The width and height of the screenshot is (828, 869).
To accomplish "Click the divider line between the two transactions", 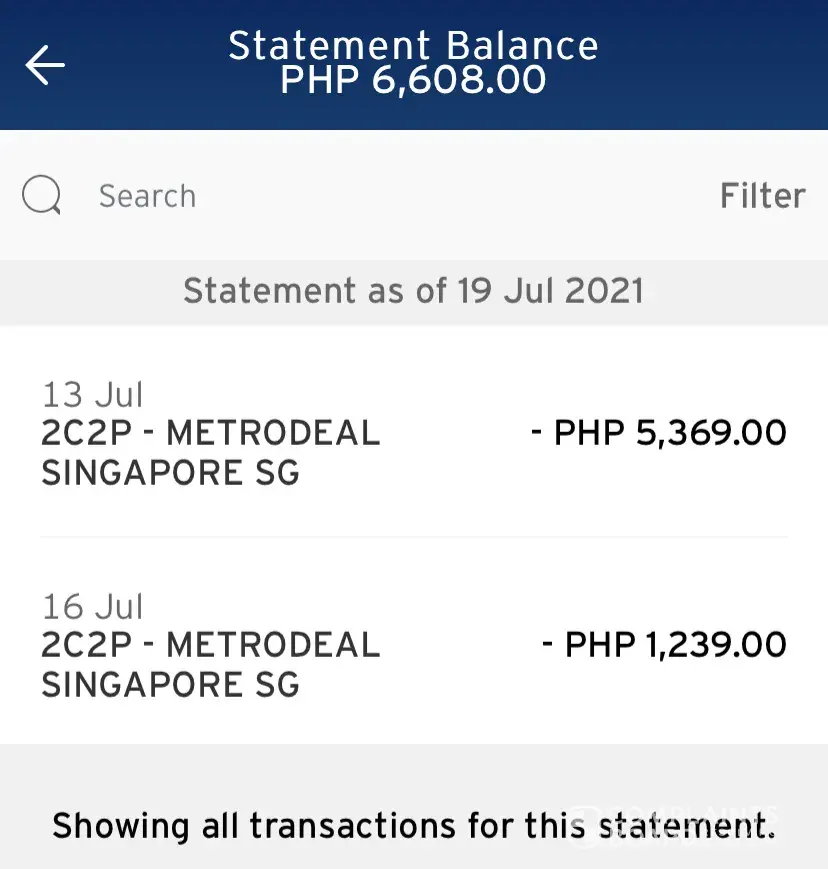I will coord(413,537).
